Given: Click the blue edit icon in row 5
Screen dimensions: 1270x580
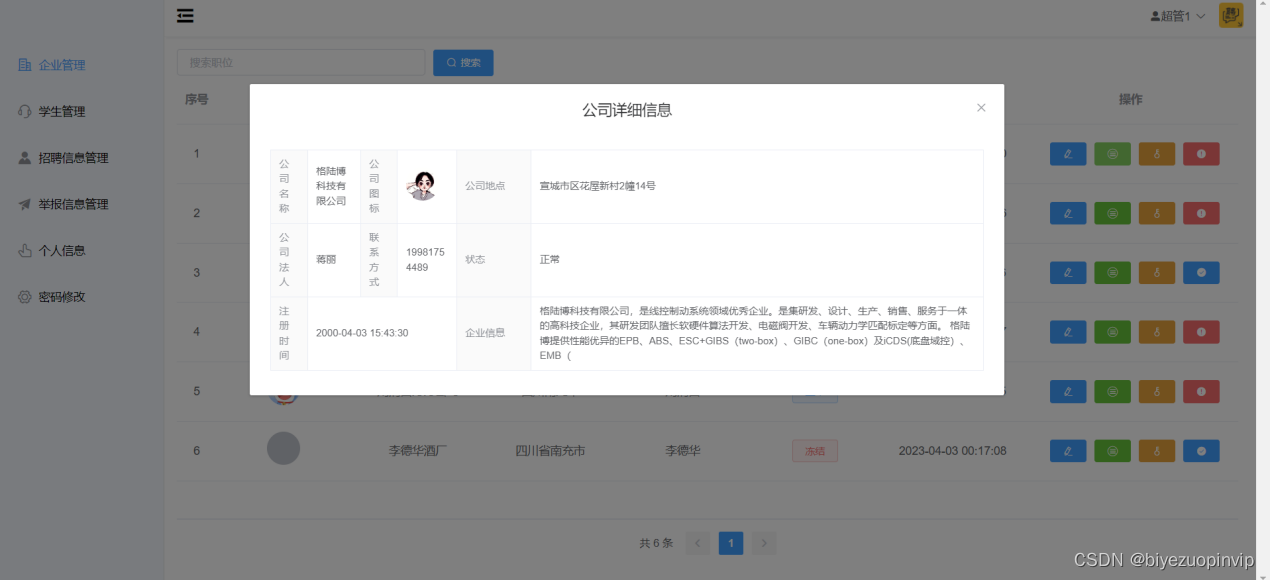Looking at the screenshot, I should pyautogui.click(x=1068, y=391).
